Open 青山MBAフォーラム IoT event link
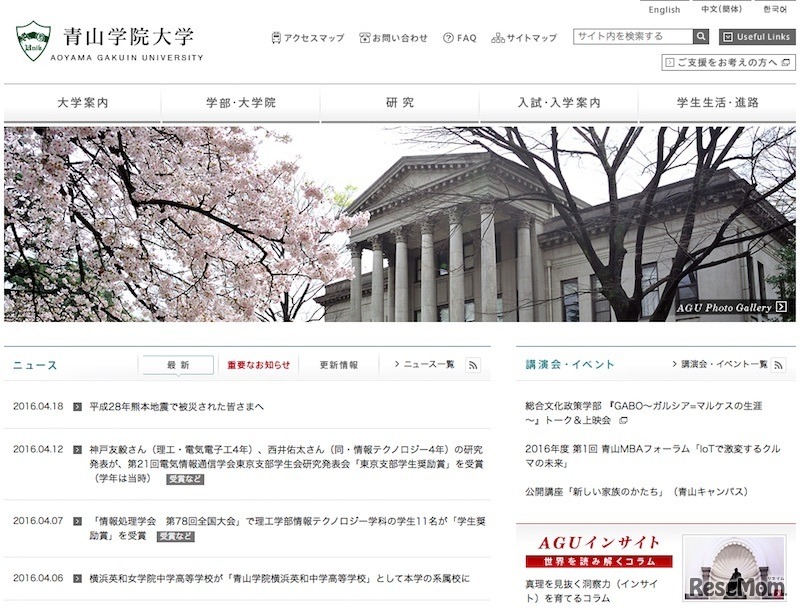Image resolution: width=800 pixels, height=610 pixels. pos(653,456)
